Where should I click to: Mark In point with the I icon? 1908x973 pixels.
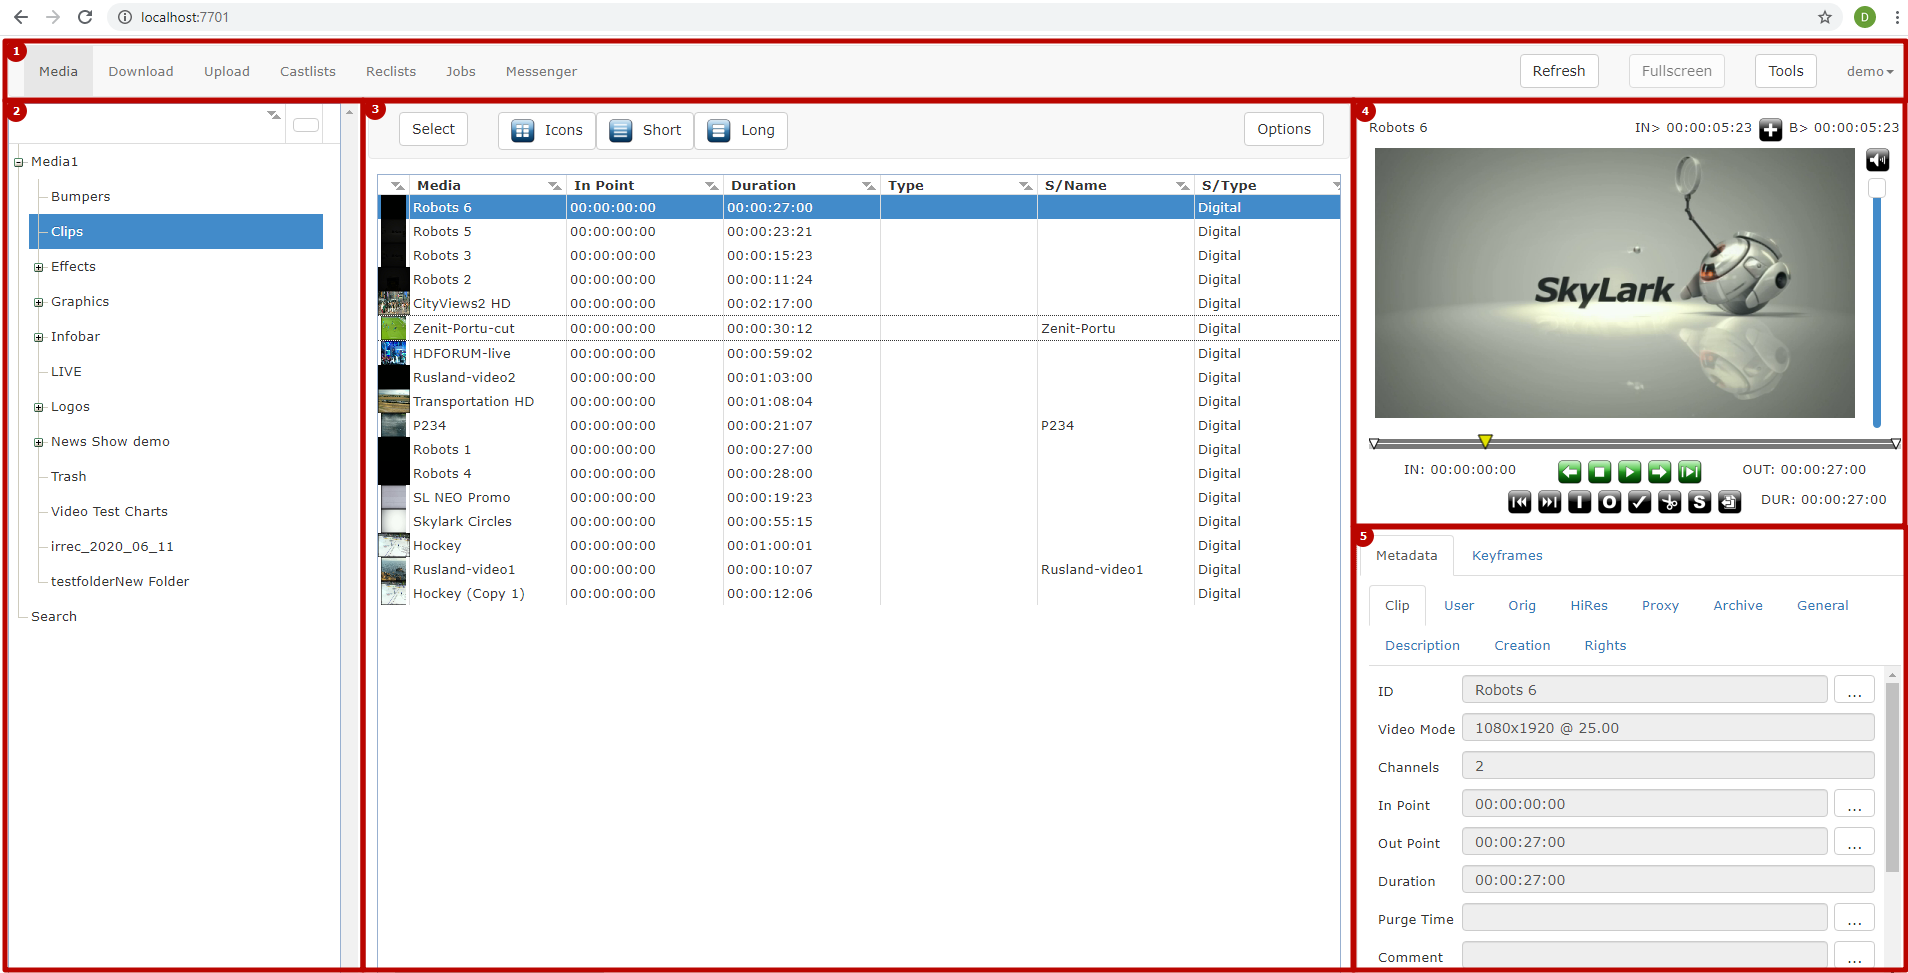1579,502
